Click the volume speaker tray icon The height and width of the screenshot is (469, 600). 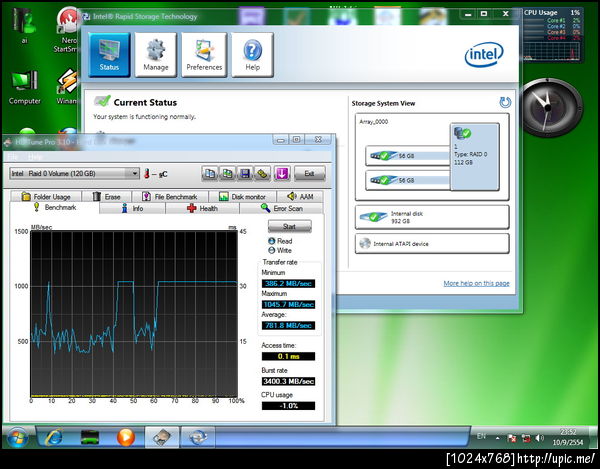539,438
